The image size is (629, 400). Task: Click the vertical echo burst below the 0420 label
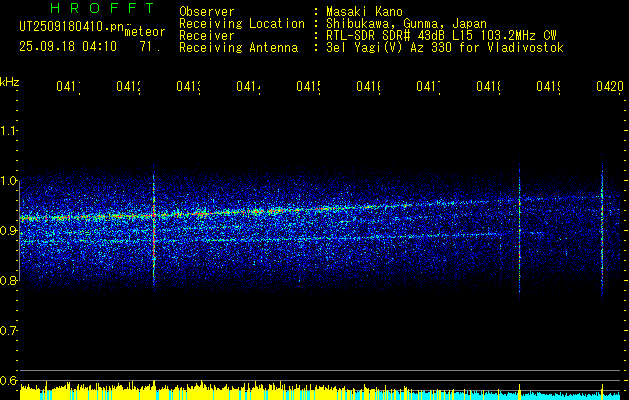(x=602, y=227)
